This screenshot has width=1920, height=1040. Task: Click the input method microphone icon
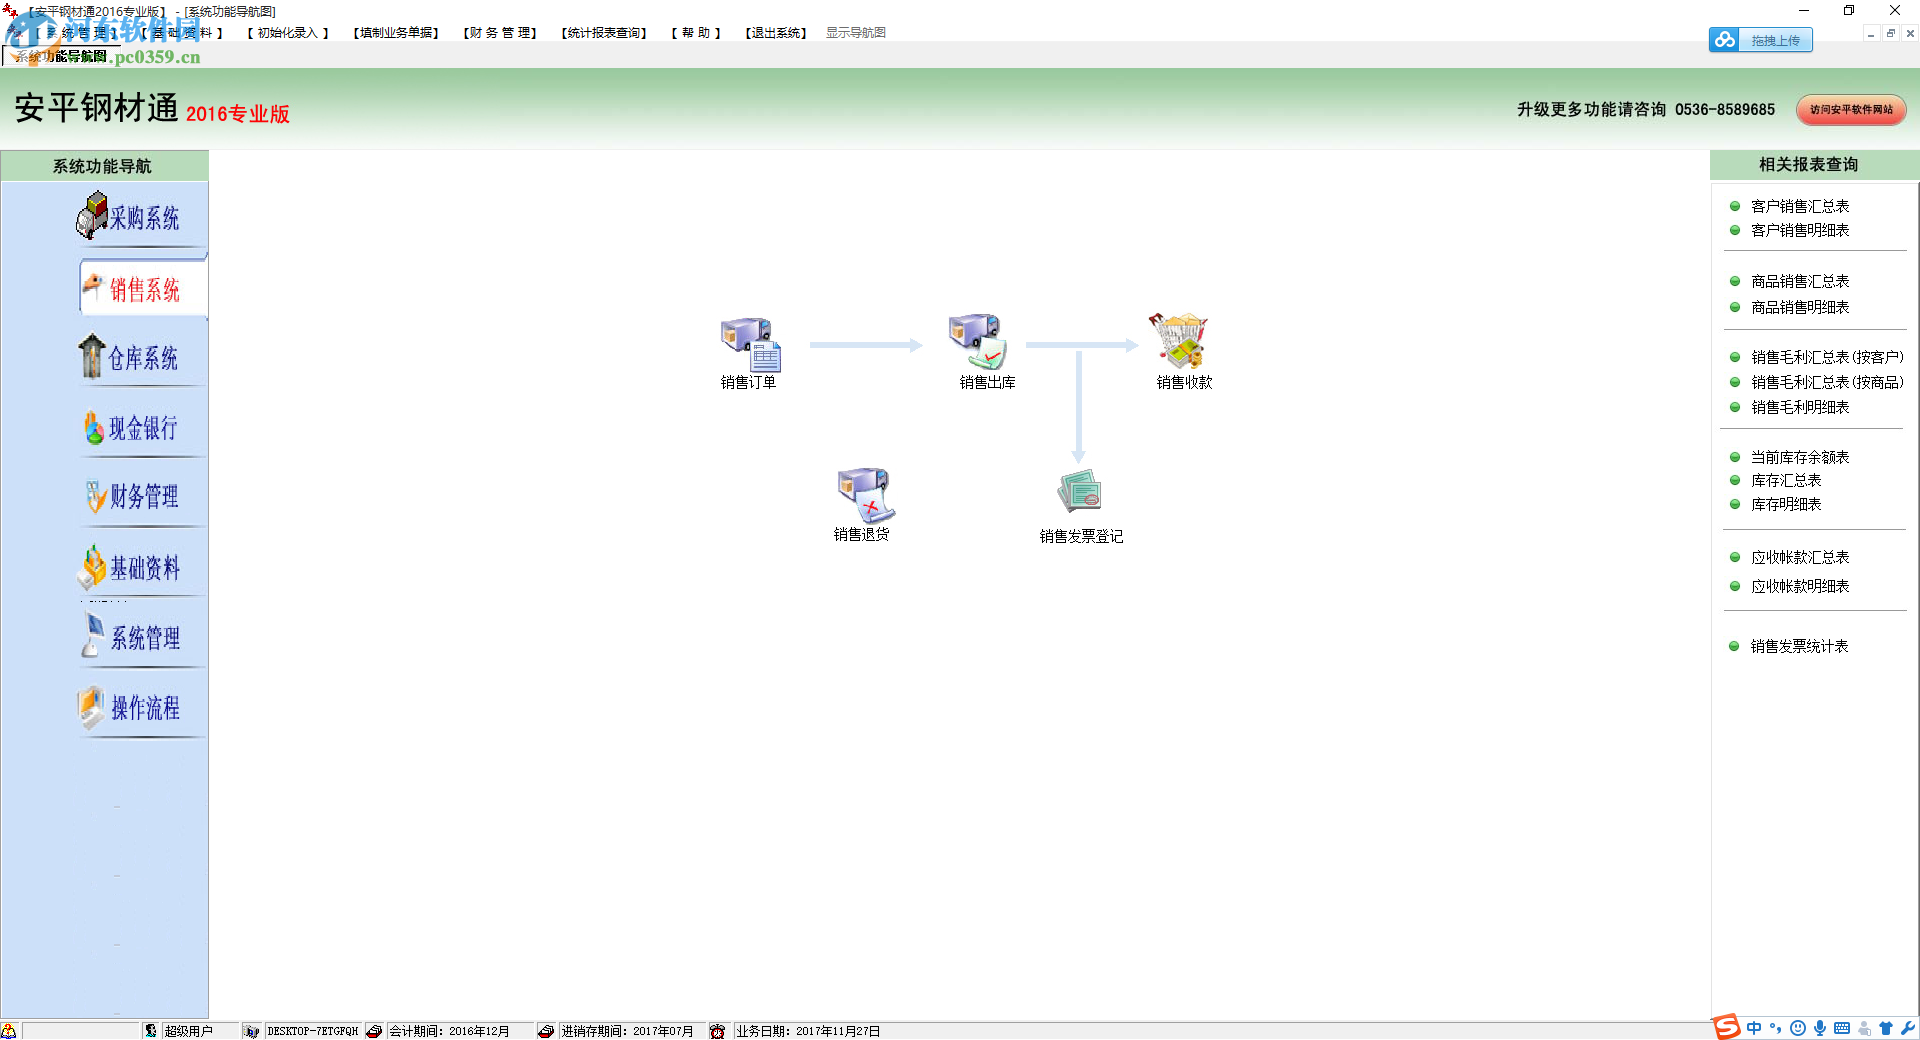(1820, 1028)
